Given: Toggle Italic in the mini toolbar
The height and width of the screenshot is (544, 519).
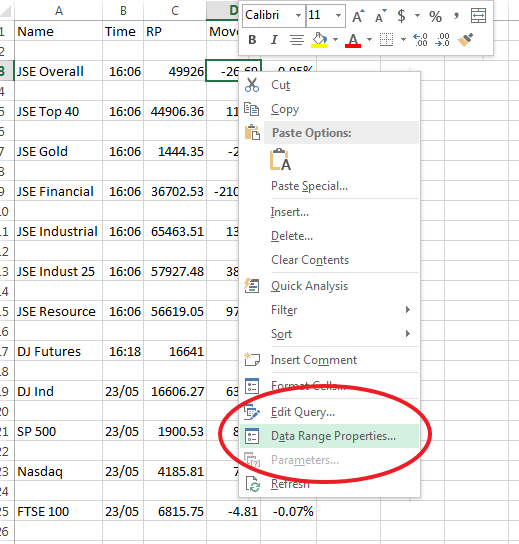Looking at the screenshot, I should coord(274,40).
